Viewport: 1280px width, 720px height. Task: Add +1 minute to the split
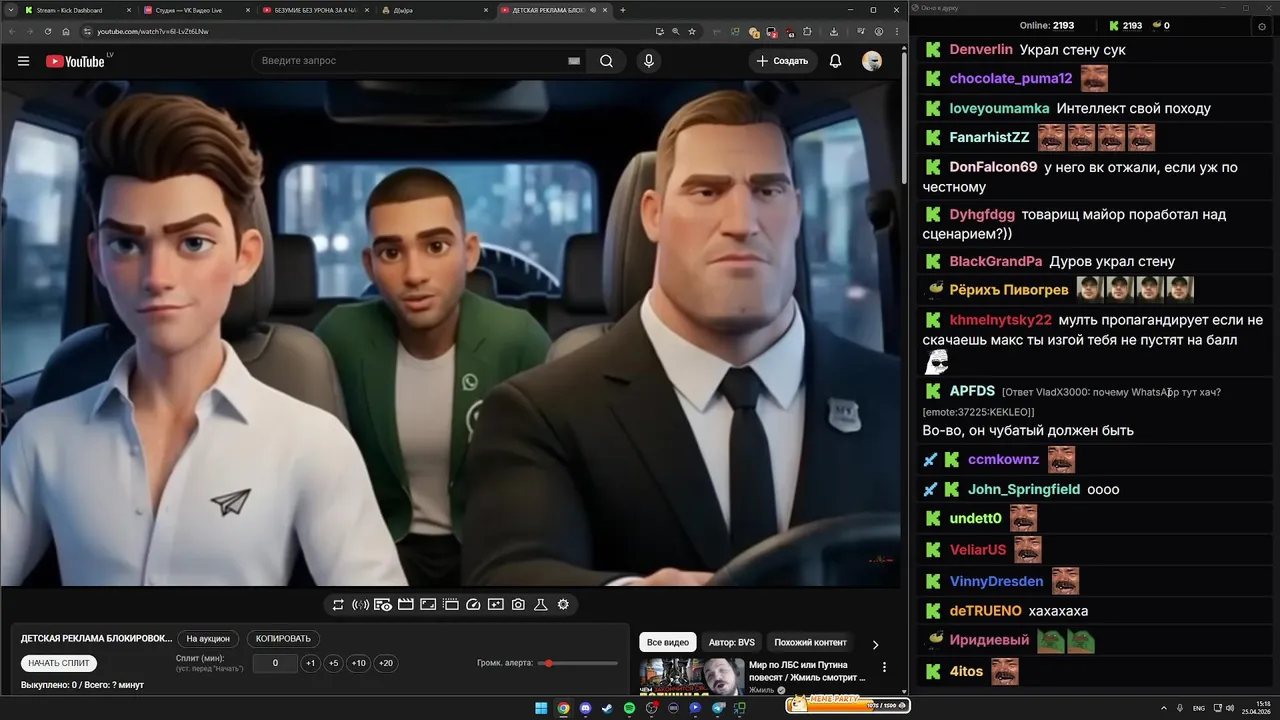(x=311, y=663)
